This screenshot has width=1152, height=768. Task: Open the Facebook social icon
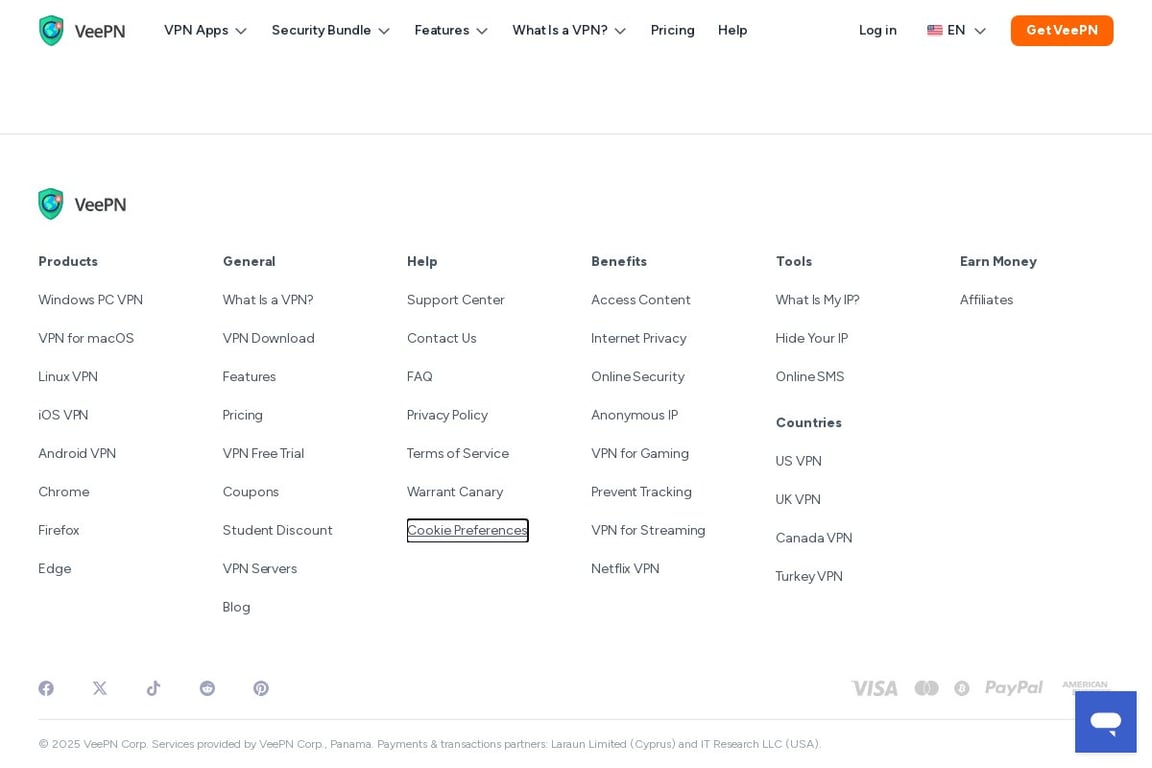click(46, 688)
